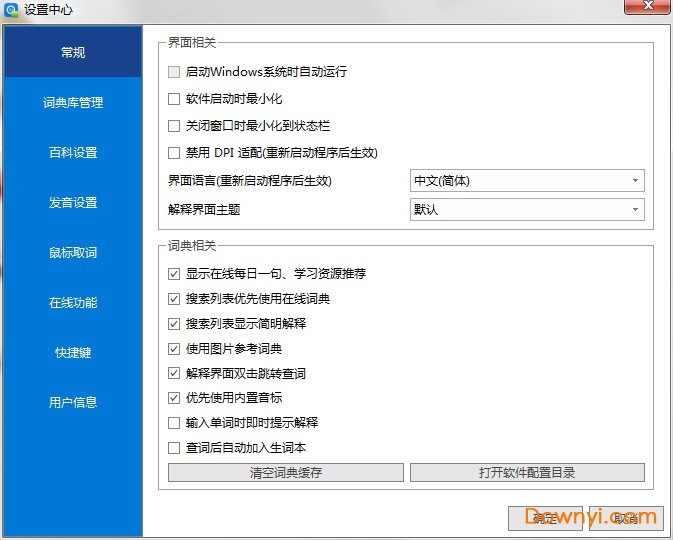Open the 解释界面主题 dropdown

527,210
